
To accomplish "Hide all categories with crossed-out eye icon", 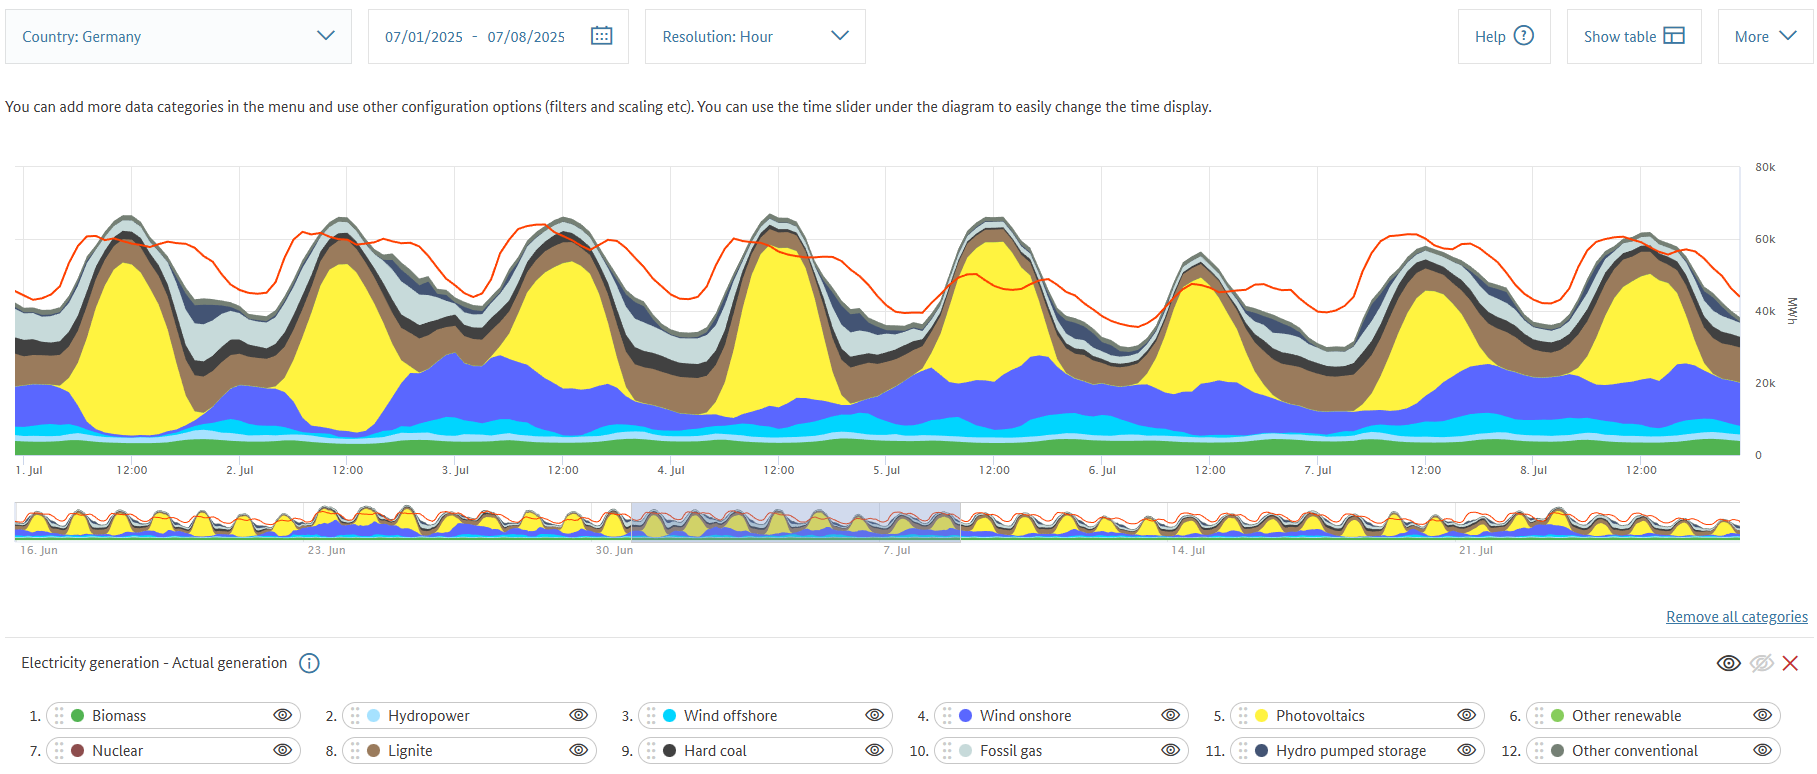I will [1761, 663].
